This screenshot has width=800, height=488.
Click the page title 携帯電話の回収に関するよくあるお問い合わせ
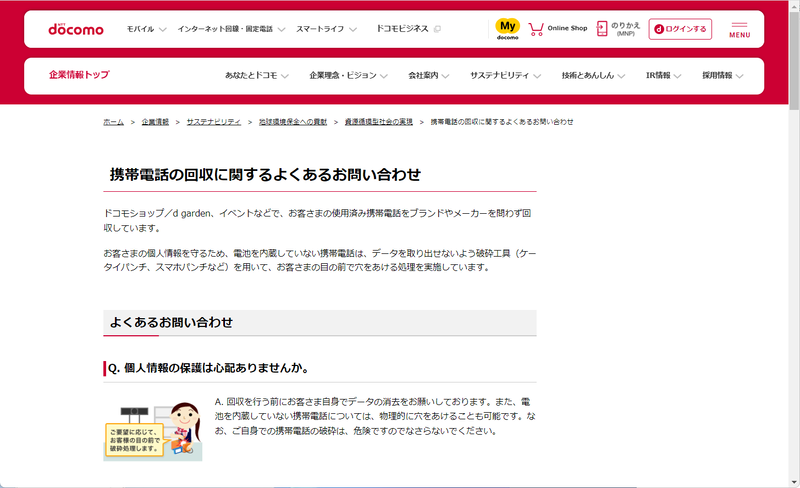pos(265,175)
